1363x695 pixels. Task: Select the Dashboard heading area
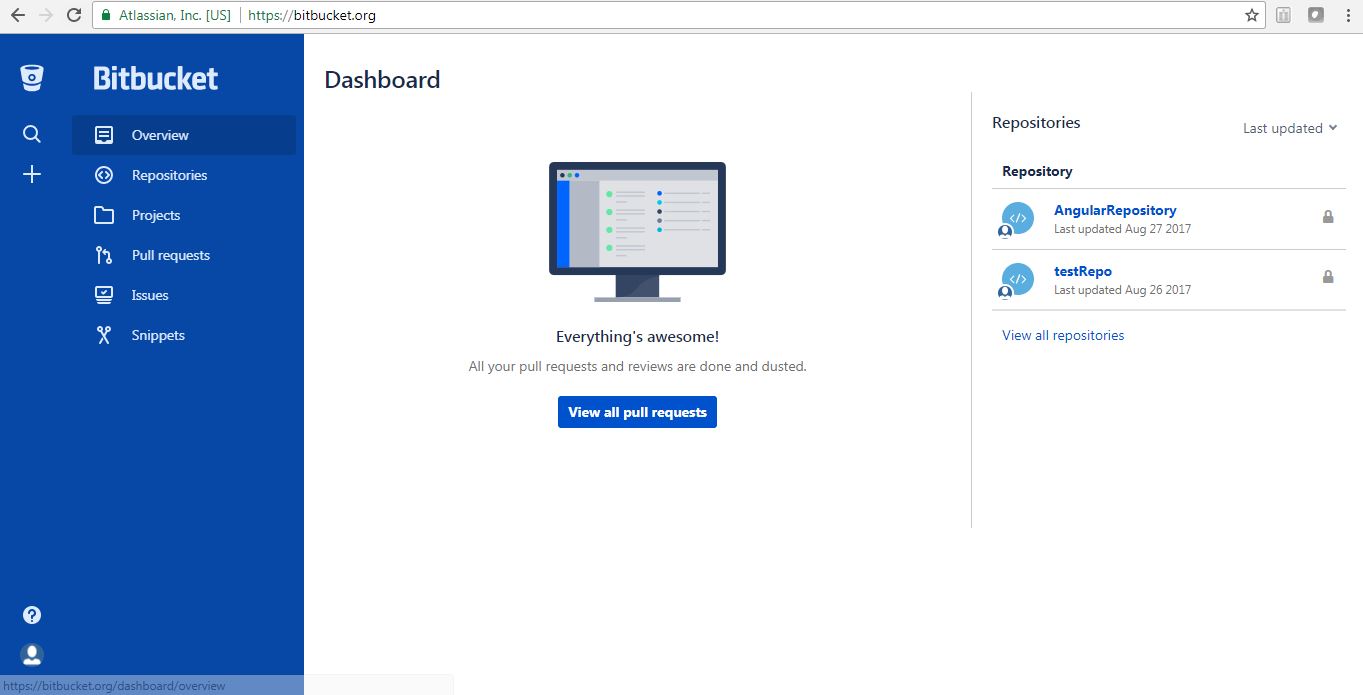pyautogui.click(x=381, y=80)
